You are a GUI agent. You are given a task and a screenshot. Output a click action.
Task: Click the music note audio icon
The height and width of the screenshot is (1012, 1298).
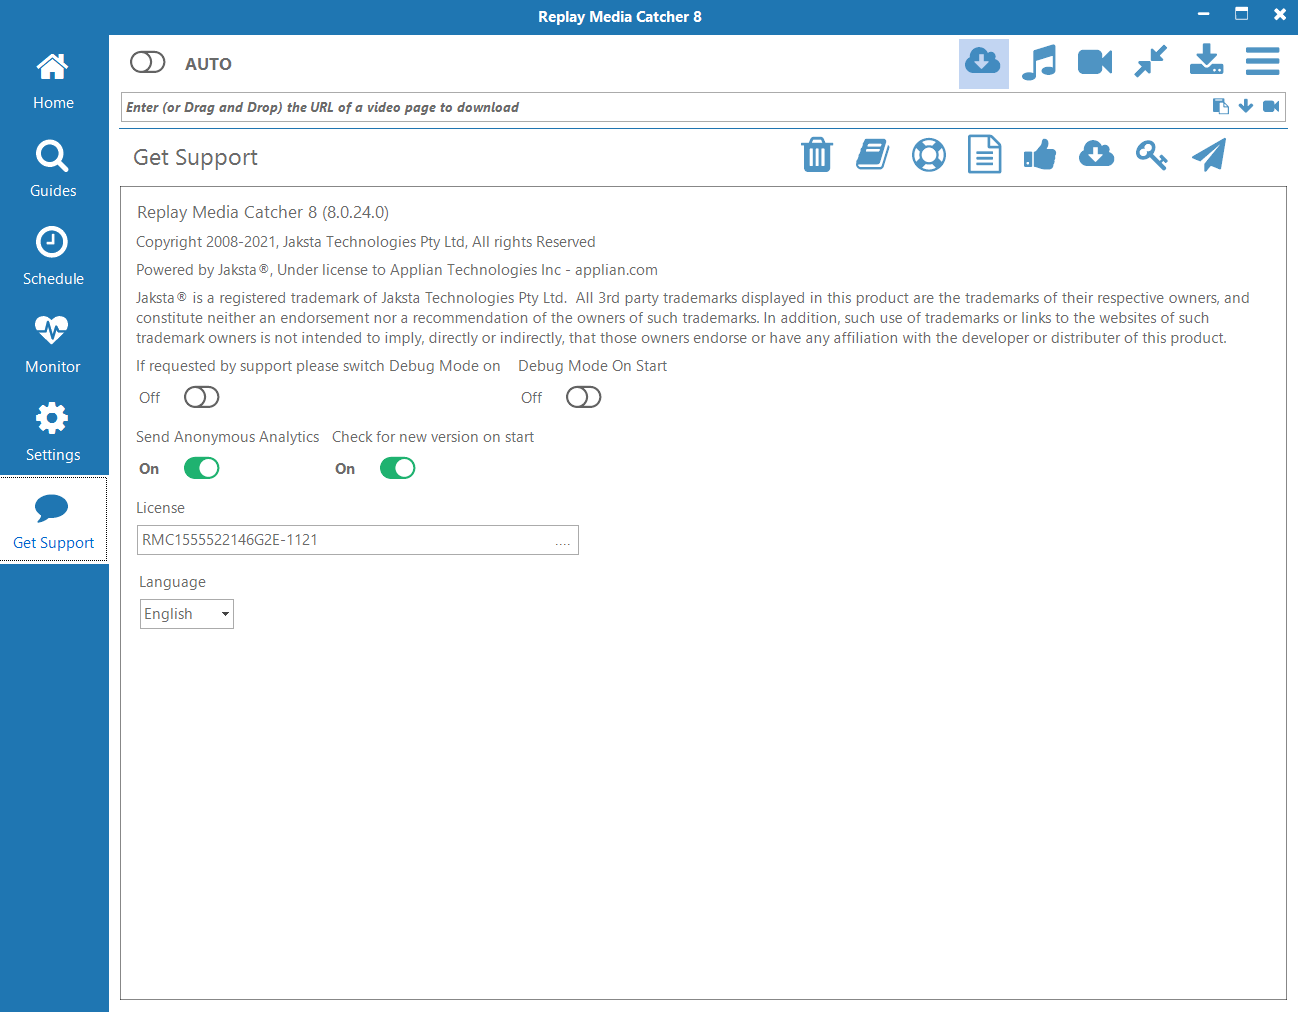(x=1039, y=63)
